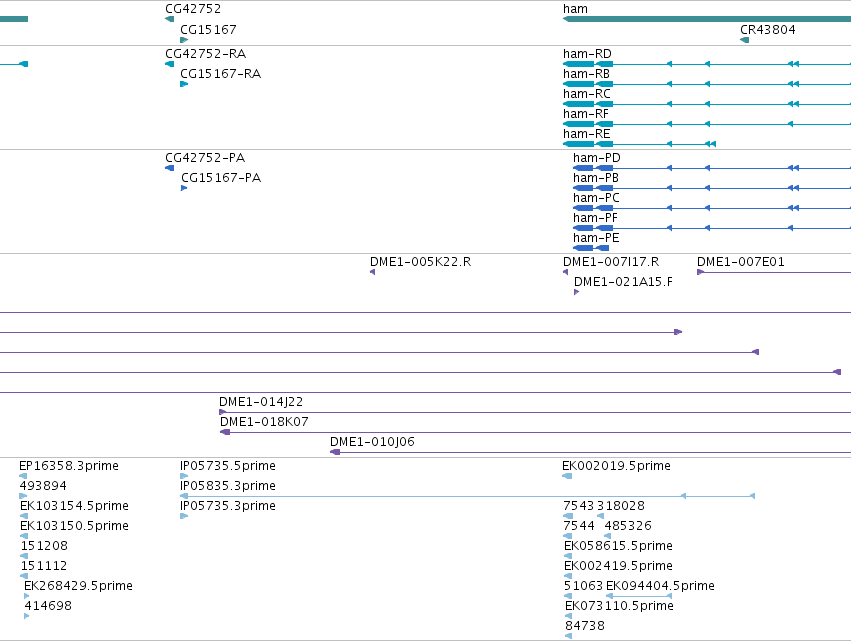The height and width of the screenshot is (641, 851).
Task: Click the DME1-018K07 feature arrow
Action: [225, 432]
